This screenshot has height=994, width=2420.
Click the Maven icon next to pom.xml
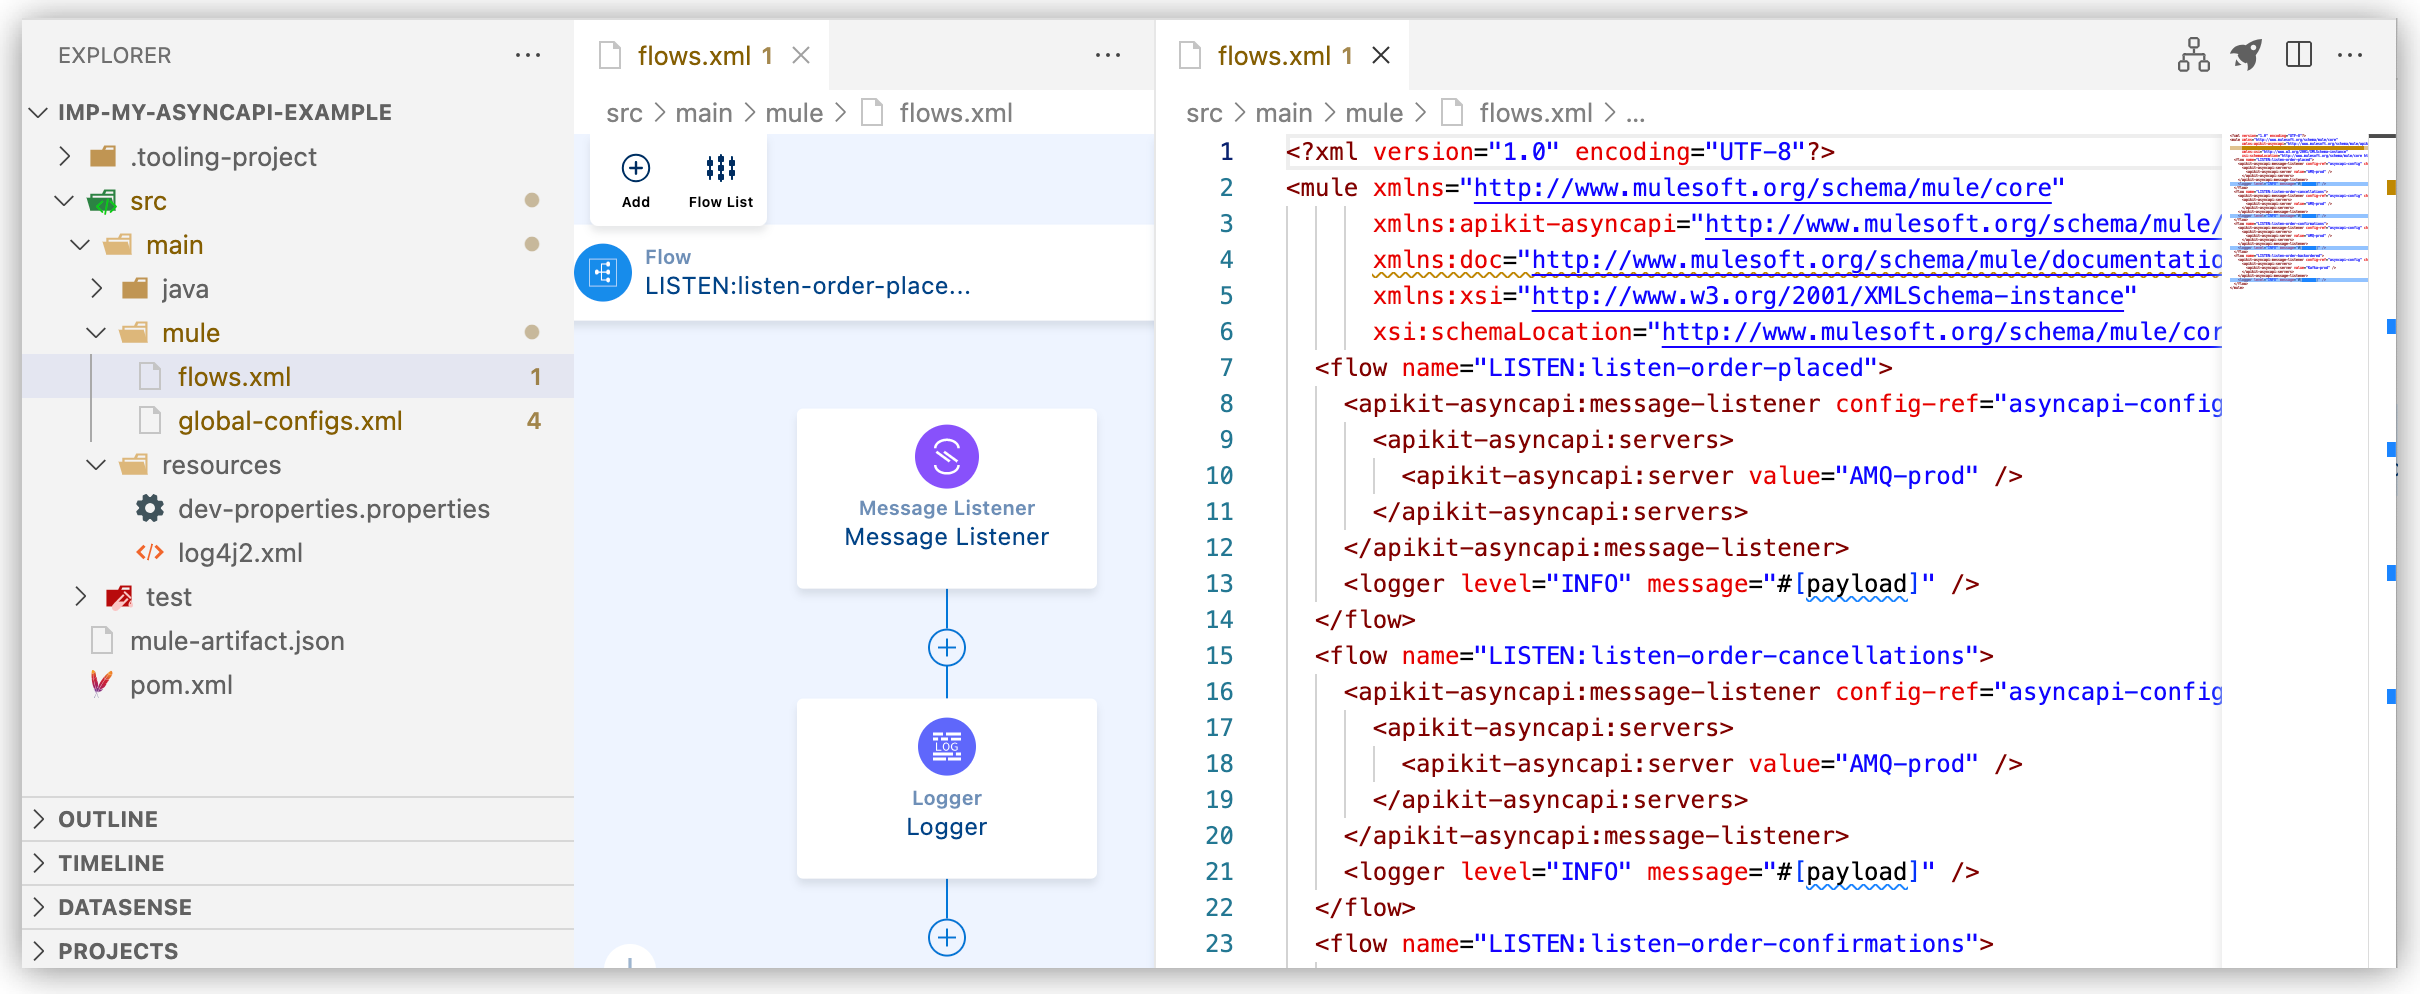point(100,684)
